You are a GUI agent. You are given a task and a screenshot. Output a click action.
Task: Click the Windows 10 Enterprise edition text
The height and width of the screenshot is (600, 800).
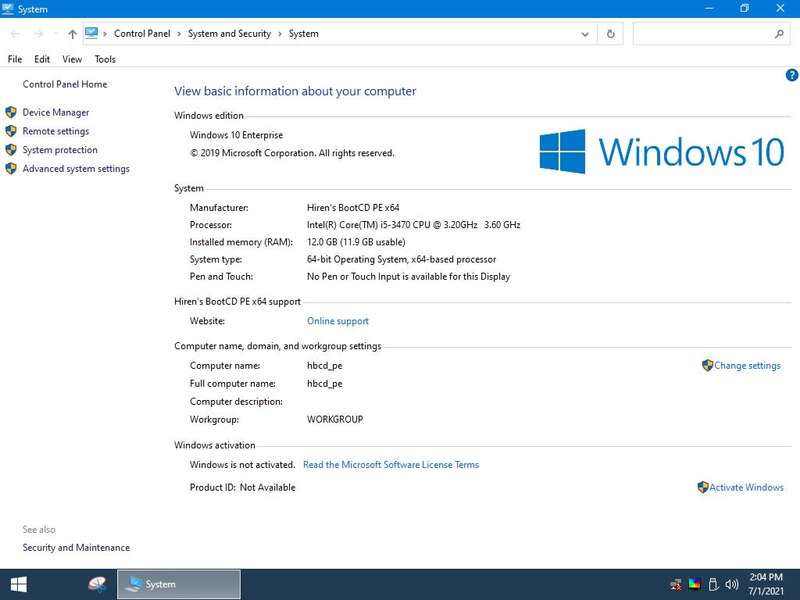pos(236,135)
